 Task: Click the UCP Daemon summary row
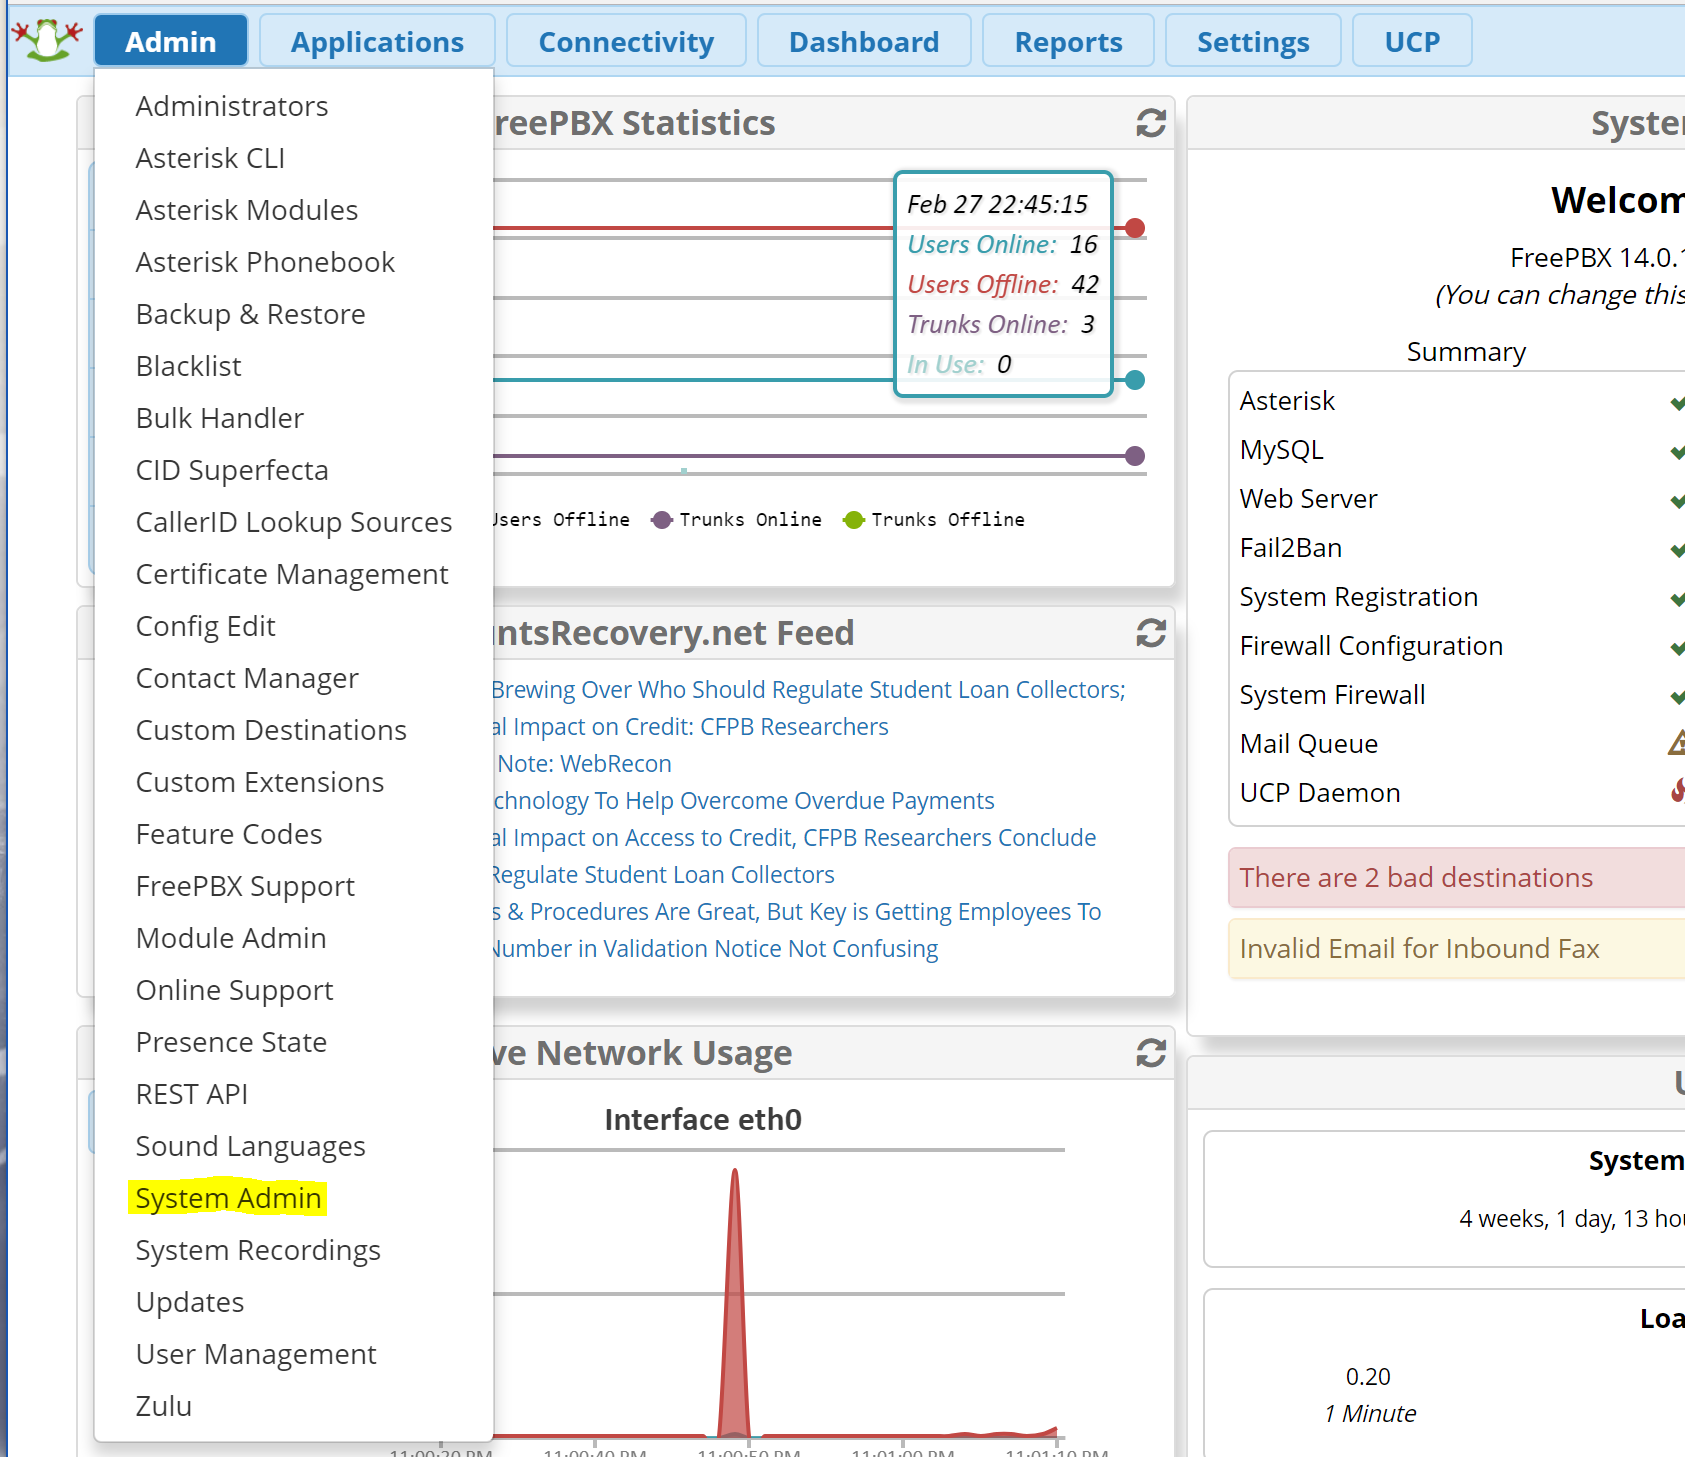click(x=1458, y=793)
